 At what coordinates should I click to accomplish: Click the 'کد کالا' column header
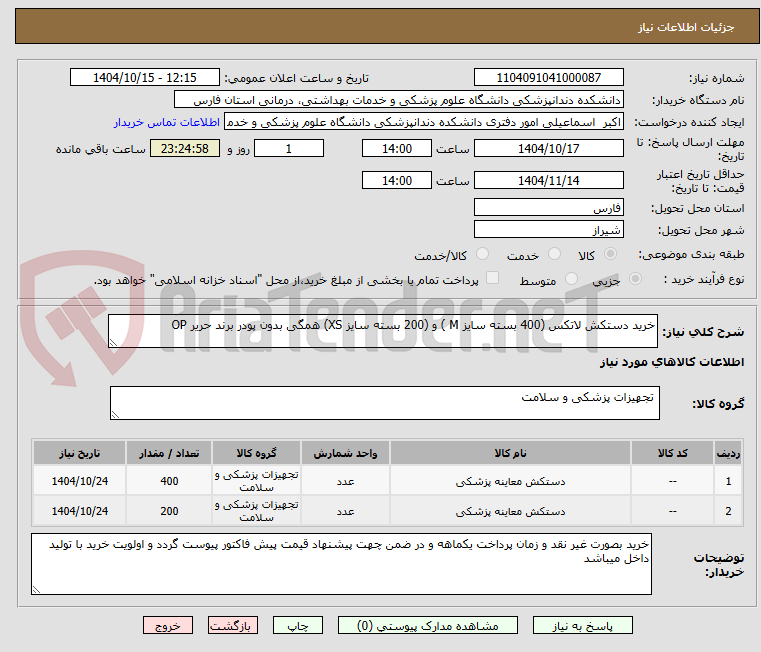[x=672, y=453]
